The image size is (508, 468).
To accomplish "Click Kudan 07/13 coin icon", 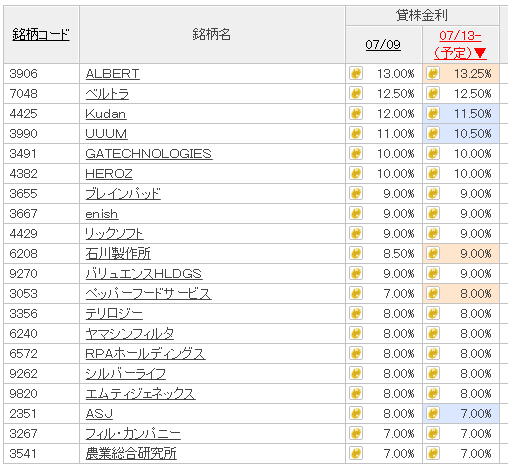I will click(x=433, y=113).
